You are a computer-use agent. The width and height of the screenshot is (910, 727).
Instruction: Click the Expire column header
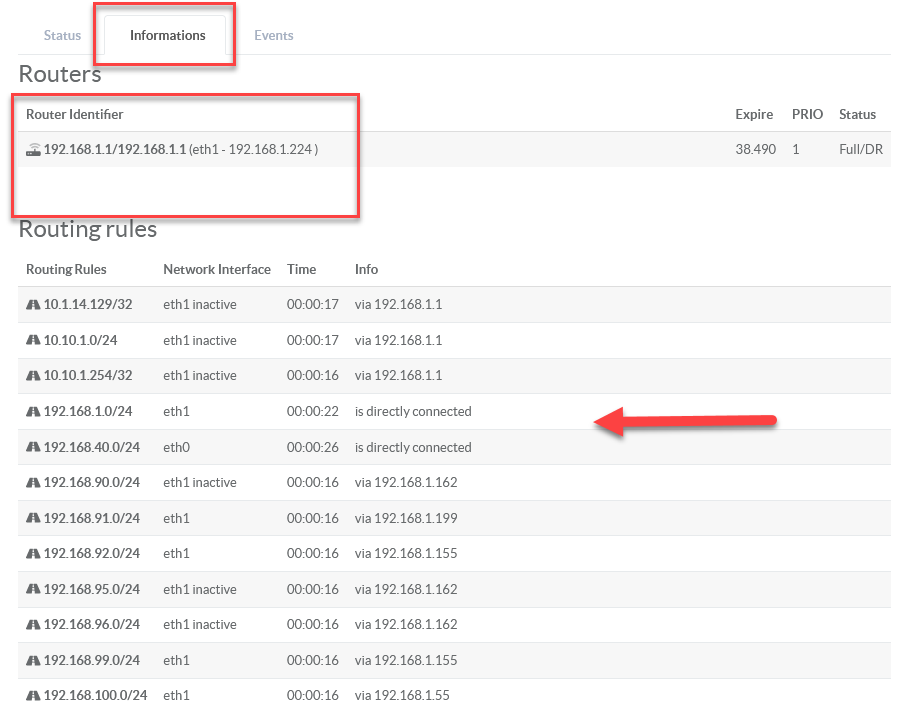click(753, 115)
